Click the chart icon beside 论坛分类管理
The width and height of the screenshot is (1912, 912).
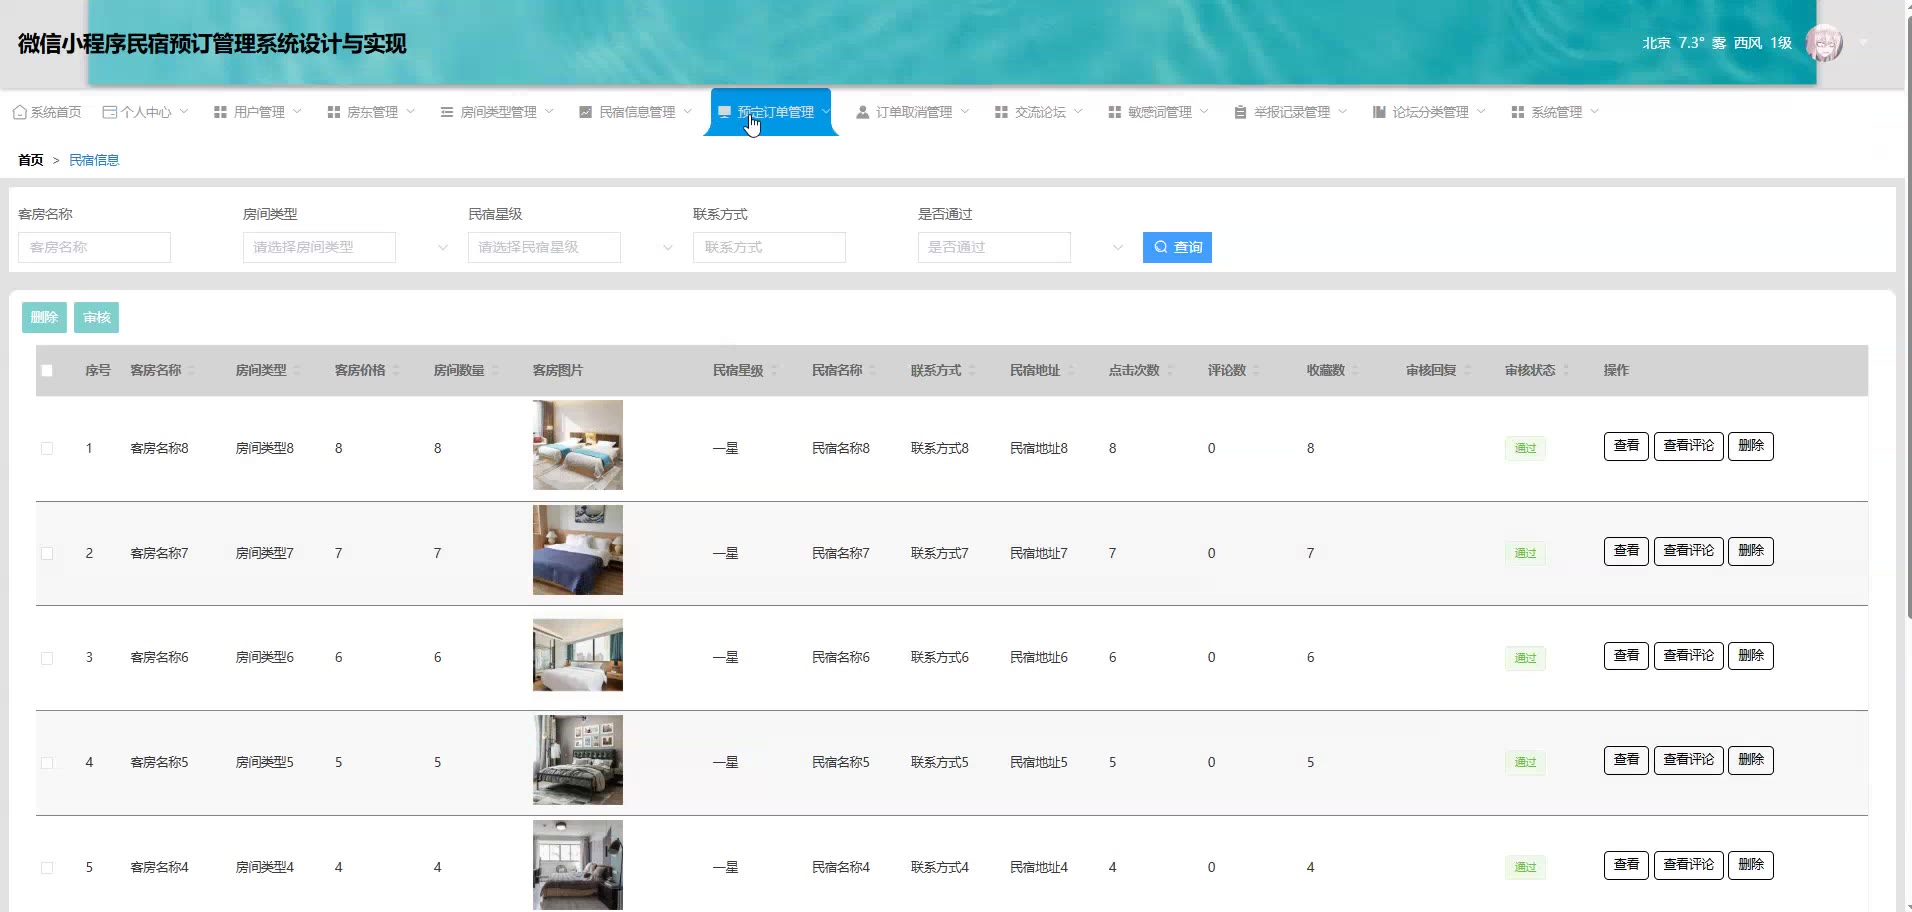pyautogui.click(x=1379, y=112)
